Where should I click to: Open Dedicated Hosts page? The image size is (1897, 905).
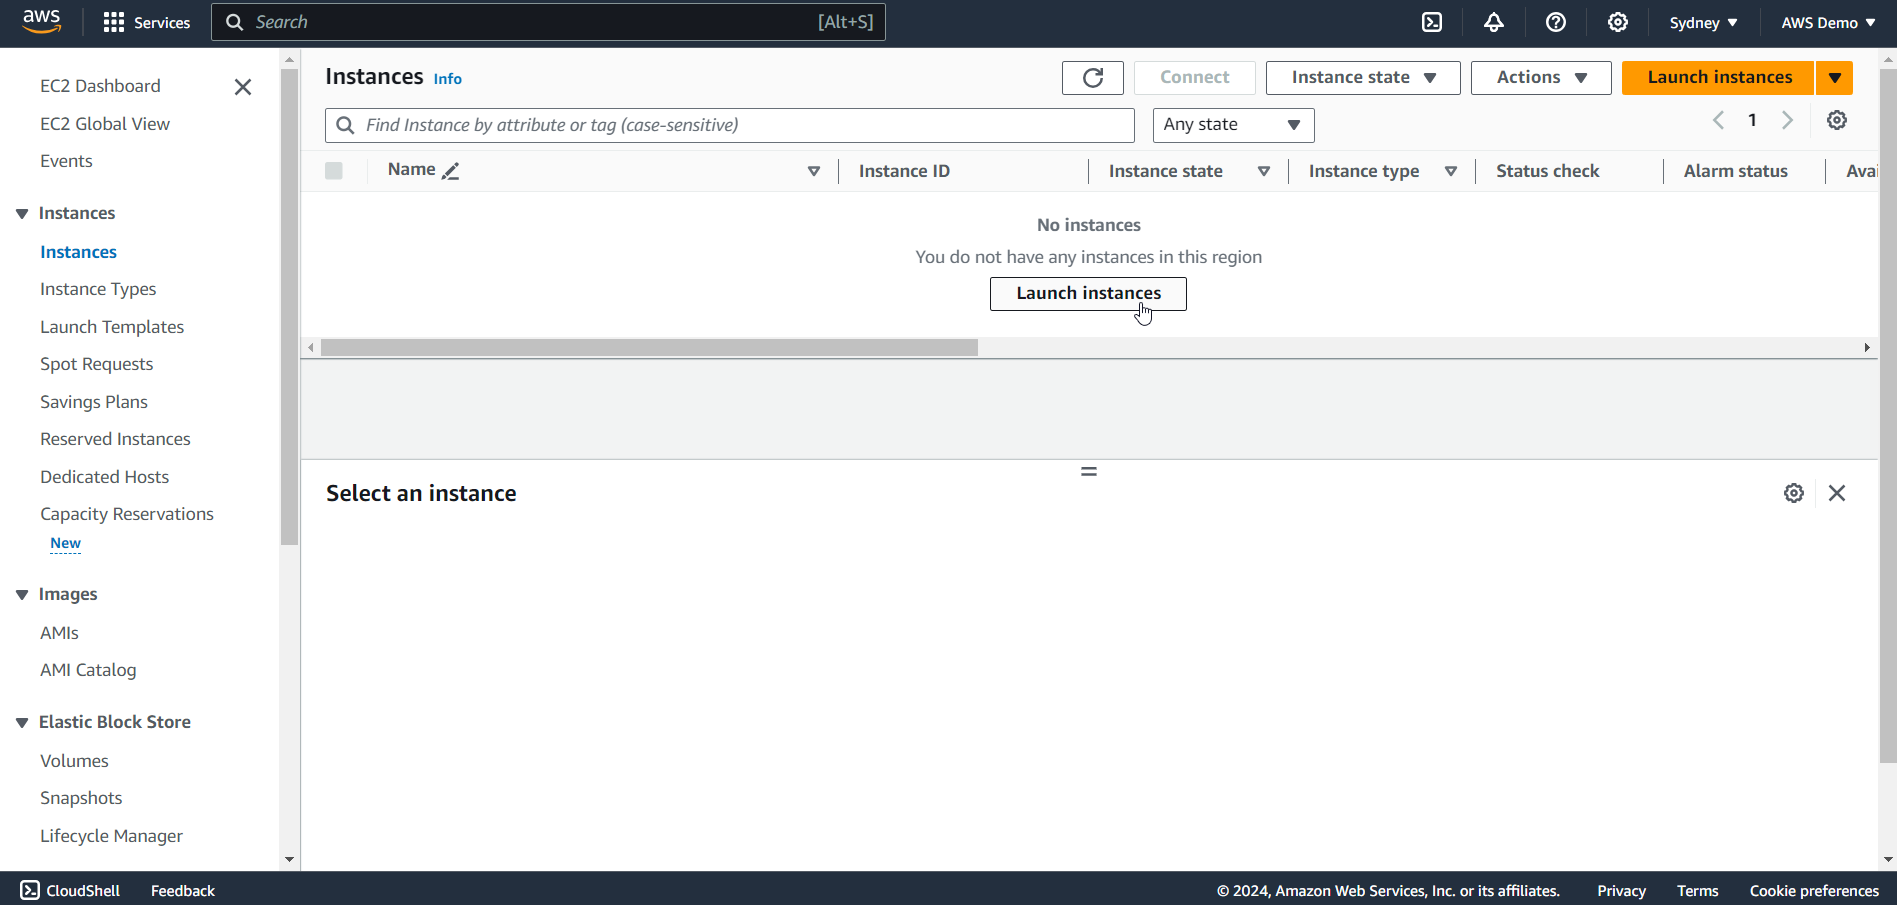coord(104,477)
